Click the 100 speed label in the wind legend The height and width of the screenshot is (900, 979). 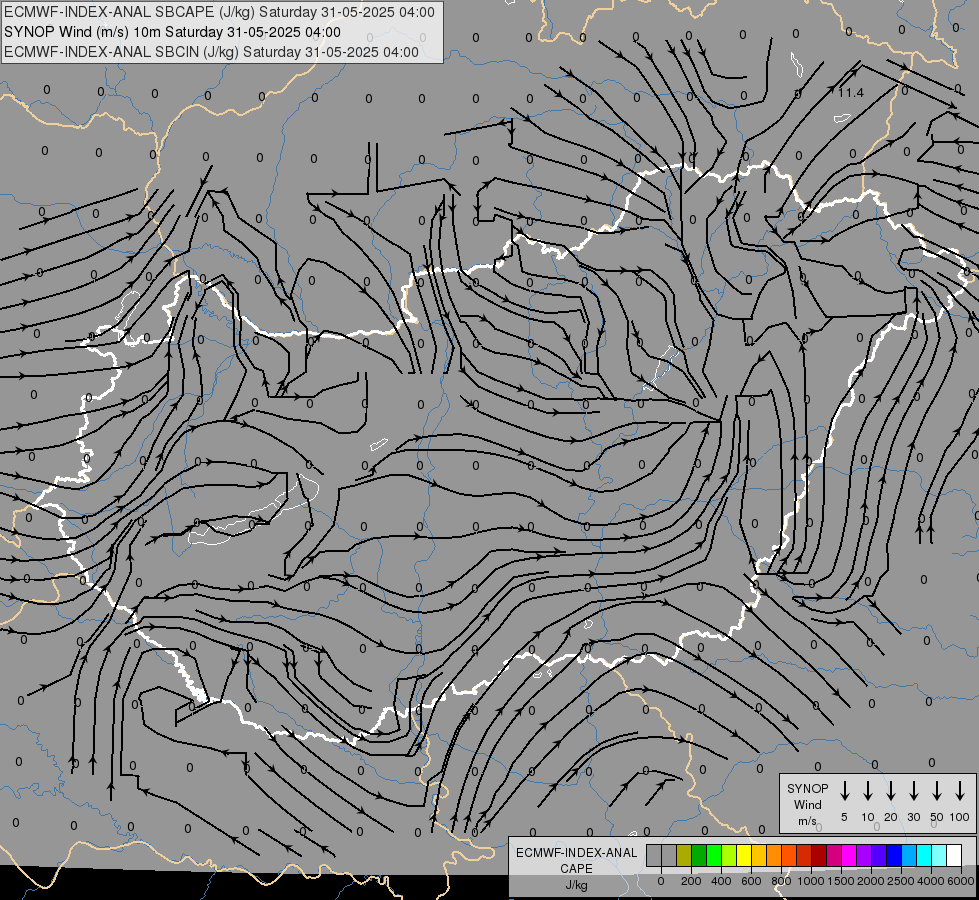[960, 817]
